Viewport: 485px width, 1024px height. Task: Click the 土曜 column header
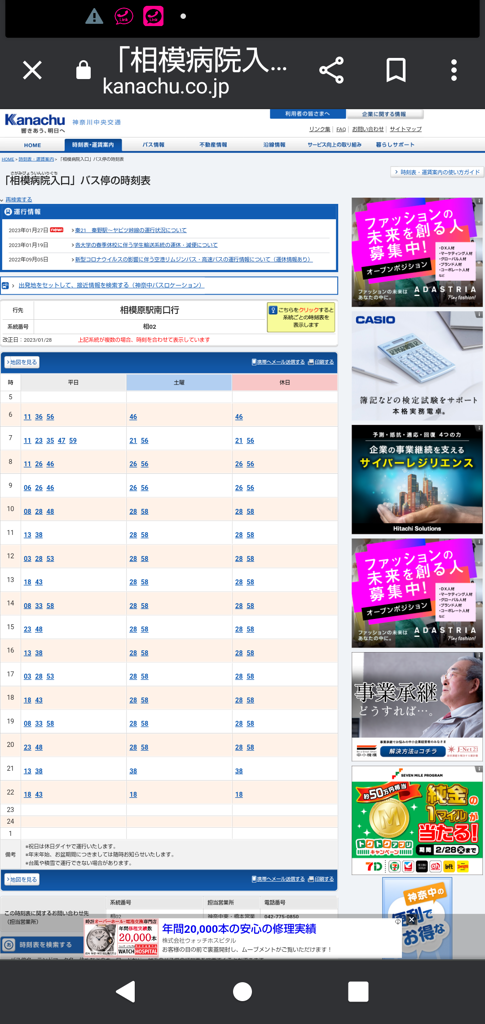pos(180,382)
